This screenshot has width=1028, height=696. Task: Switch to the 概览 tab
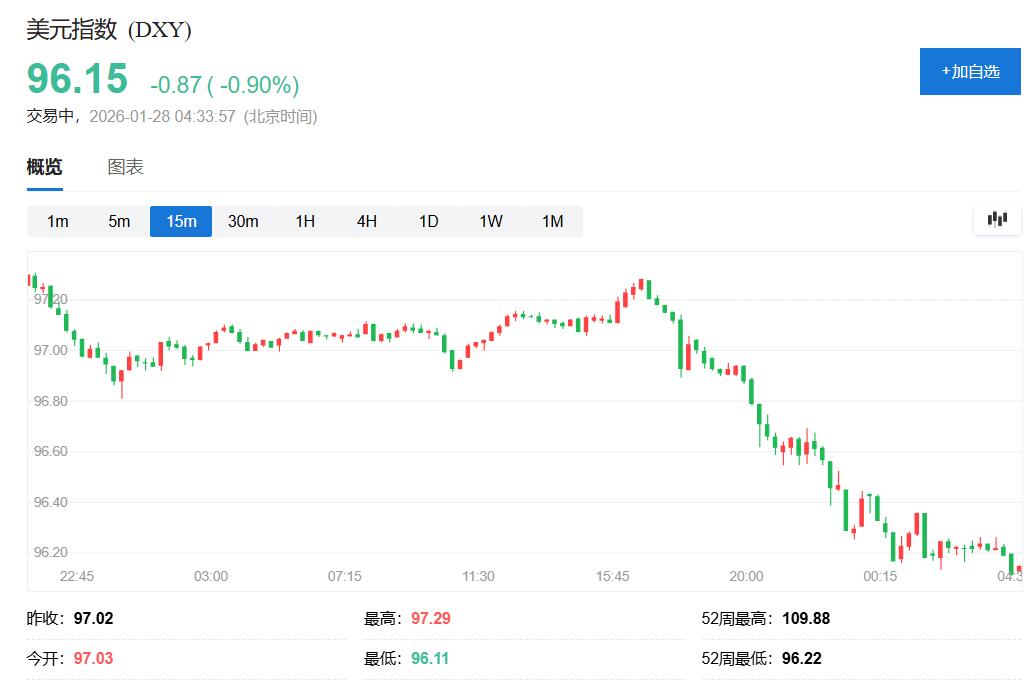pos(44,167)
